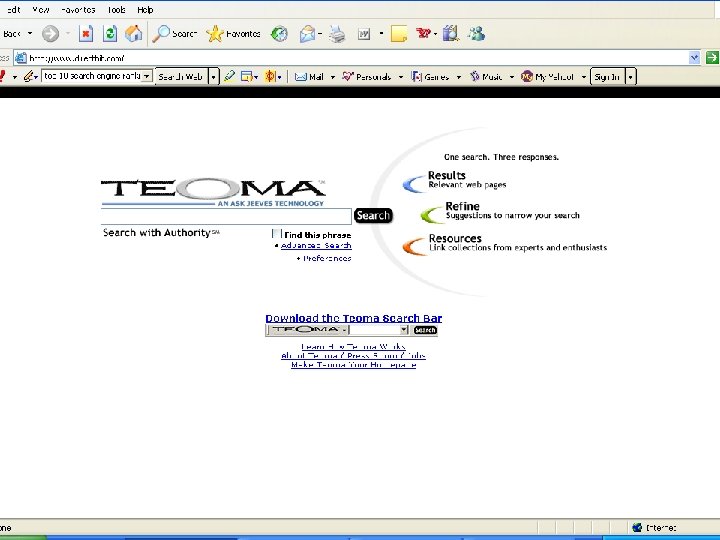This screenshot has width=720, height=540.
Task: Open the Edit menu
Action: tap(13, 10)
